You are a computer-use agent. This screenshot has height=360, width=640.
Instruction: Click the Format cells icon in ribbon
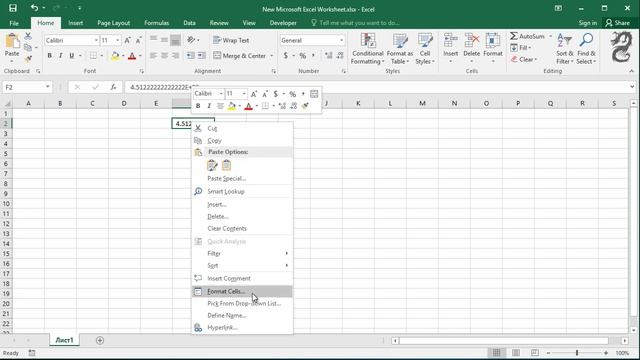click(493, 41)
